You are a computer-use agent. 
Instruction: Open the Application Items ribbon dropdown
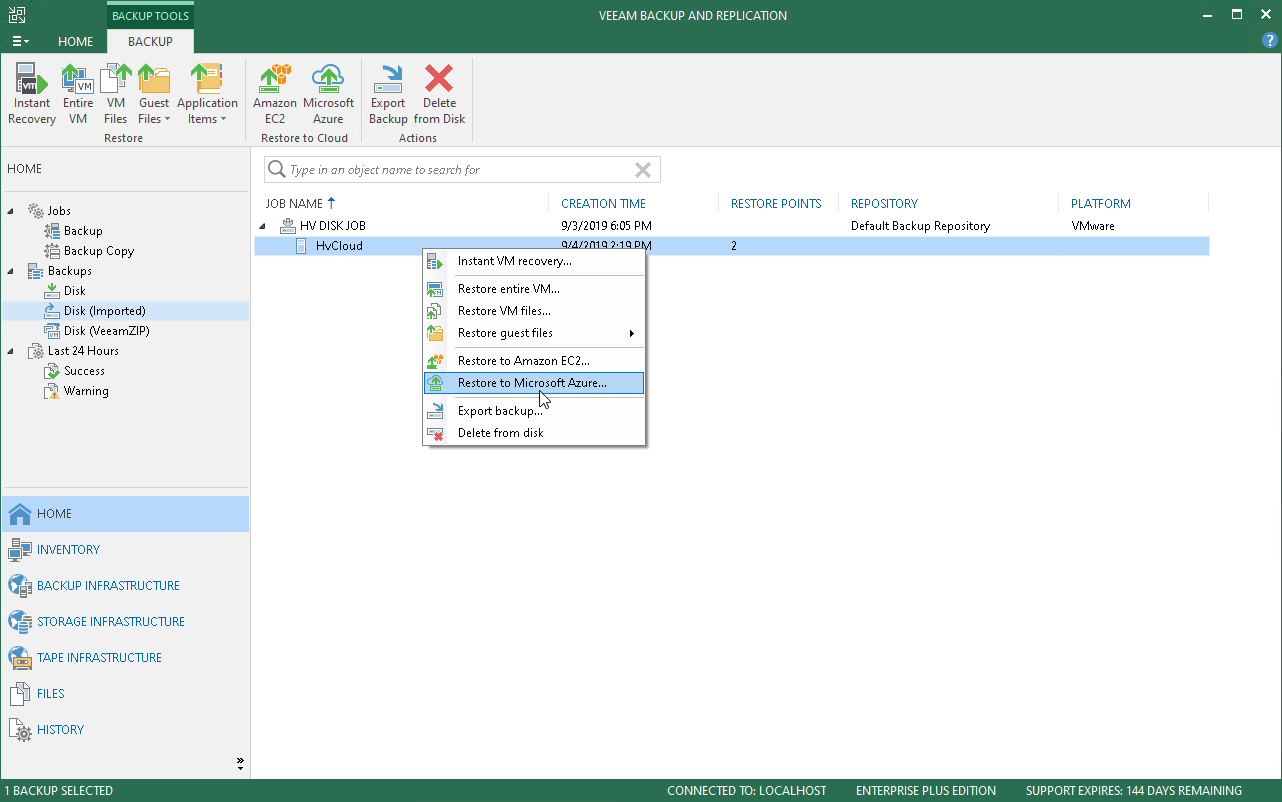coord(207,94)
